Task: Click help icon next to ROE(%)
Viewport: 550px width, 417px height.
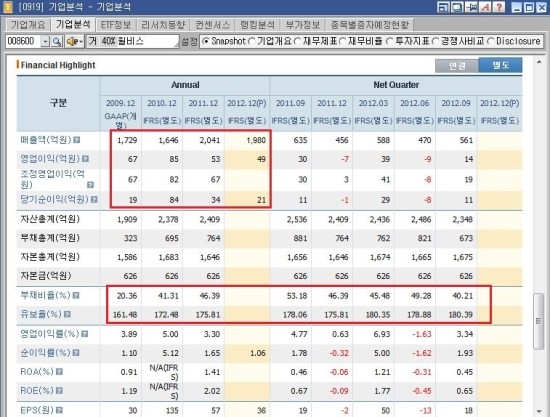Action: [59, 390]
